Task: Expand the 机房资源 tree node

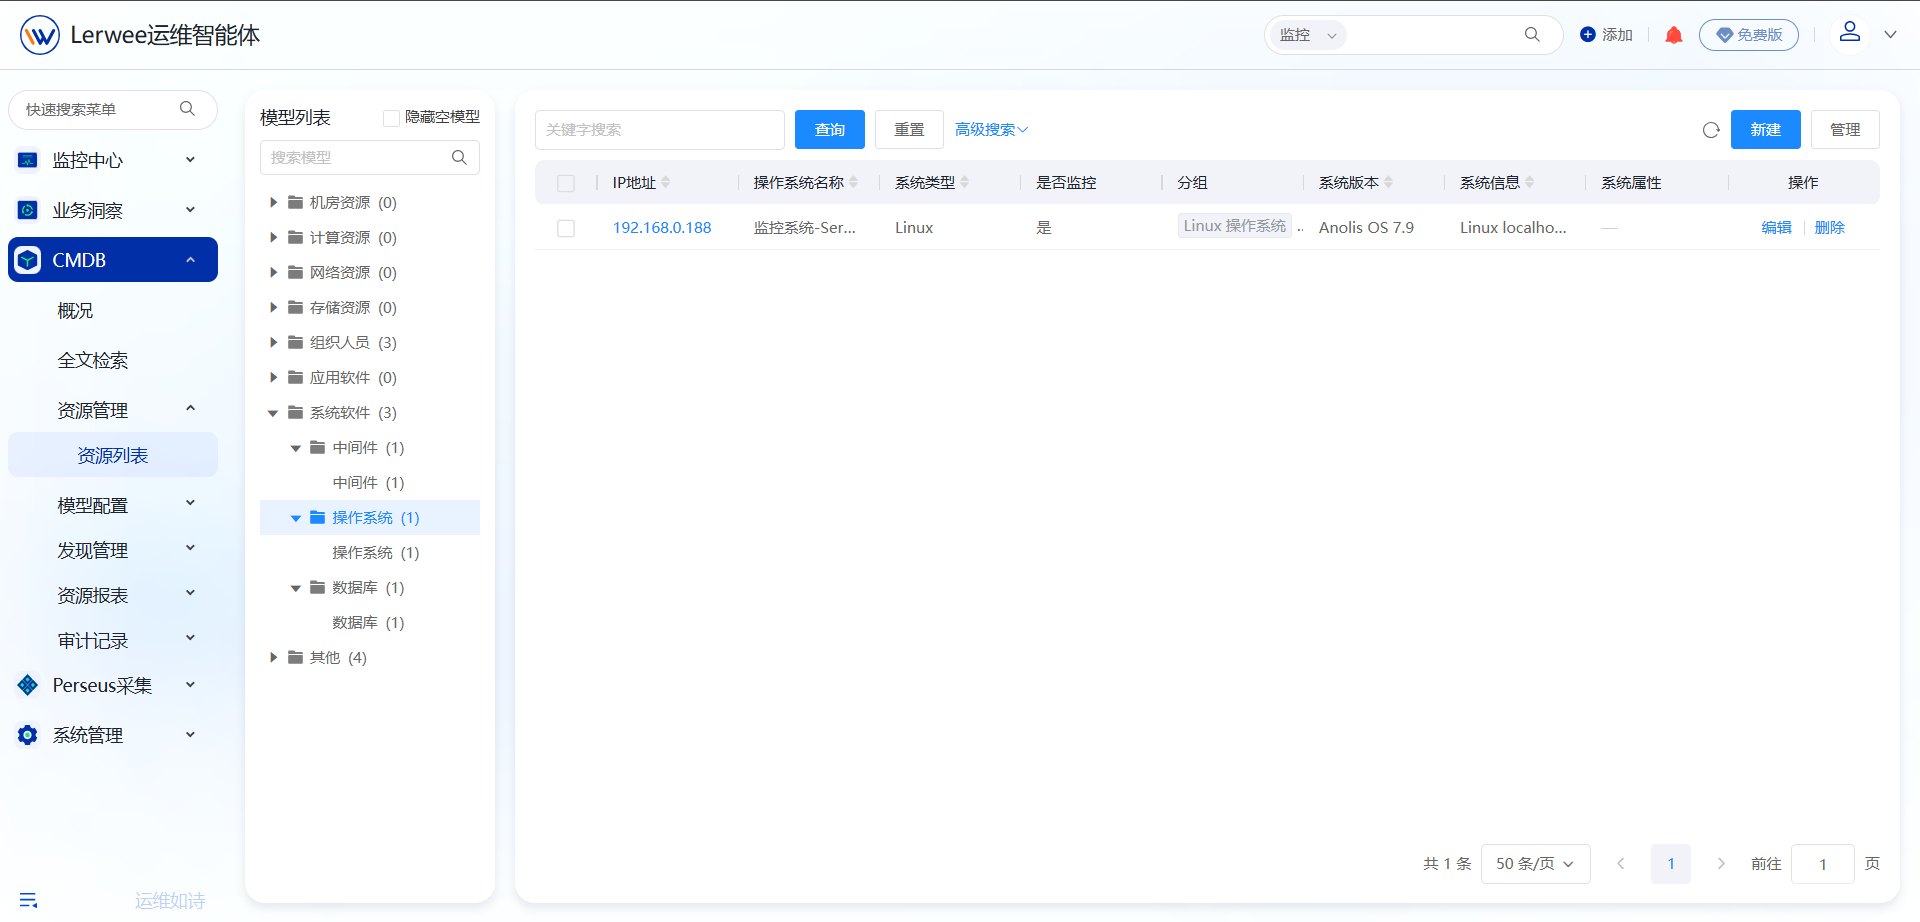Action: point(273,203)
